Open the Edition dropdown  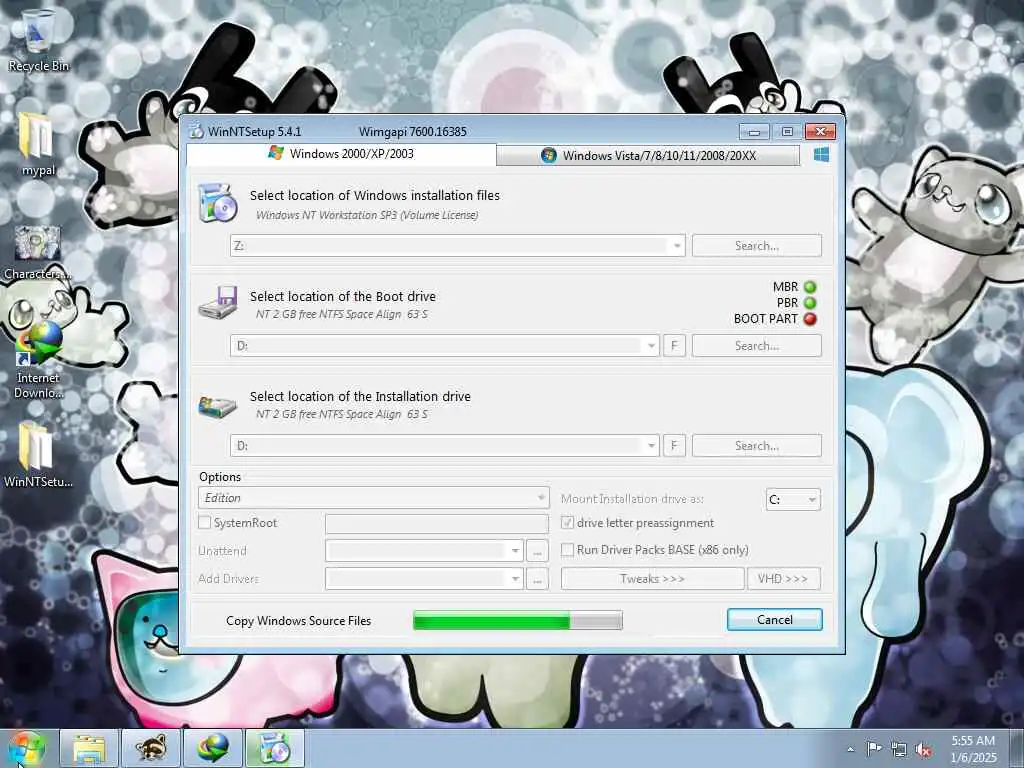(x=374, y=498)
